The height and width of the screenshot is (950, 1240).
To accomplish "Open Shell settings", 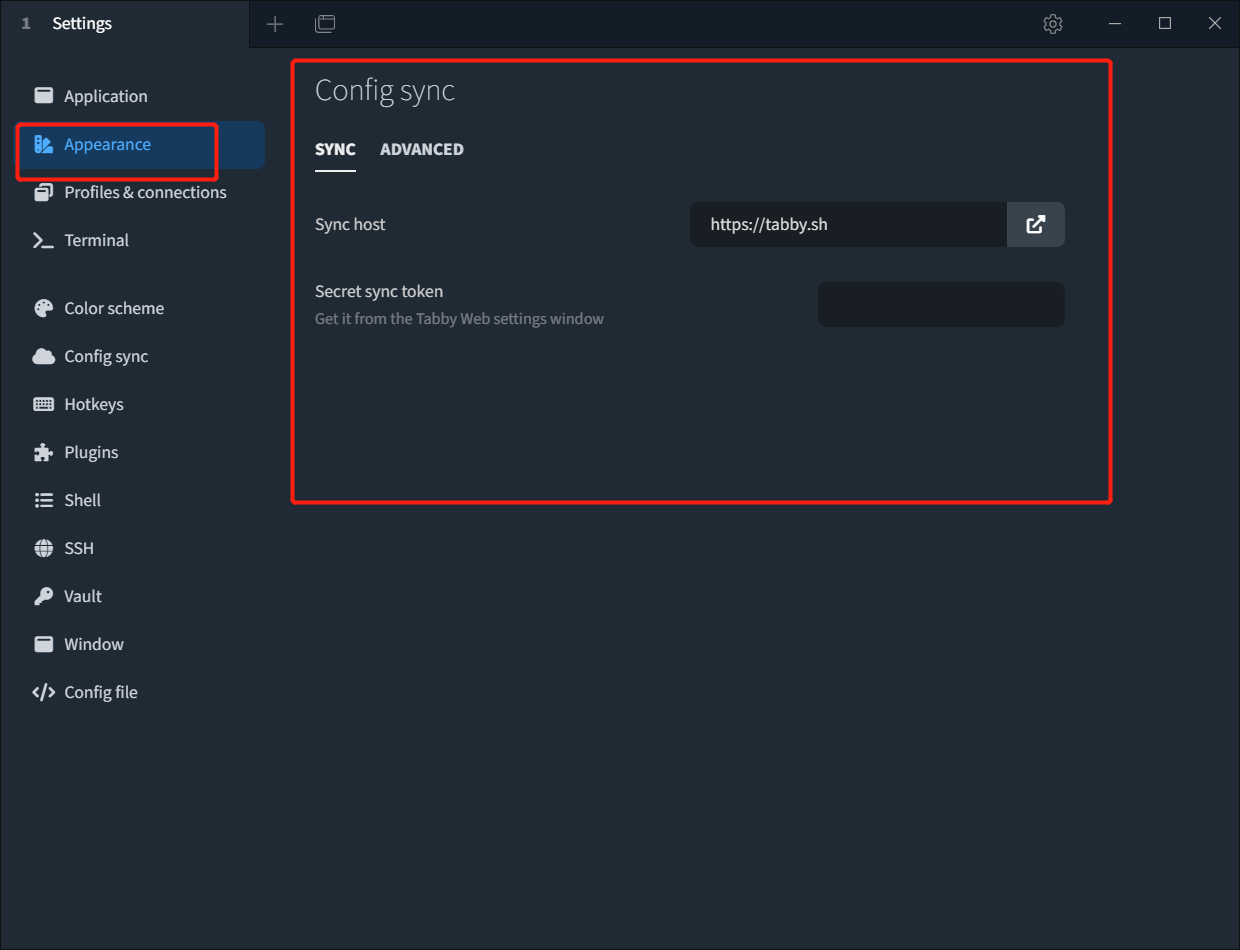I will [x=81, y=500].
